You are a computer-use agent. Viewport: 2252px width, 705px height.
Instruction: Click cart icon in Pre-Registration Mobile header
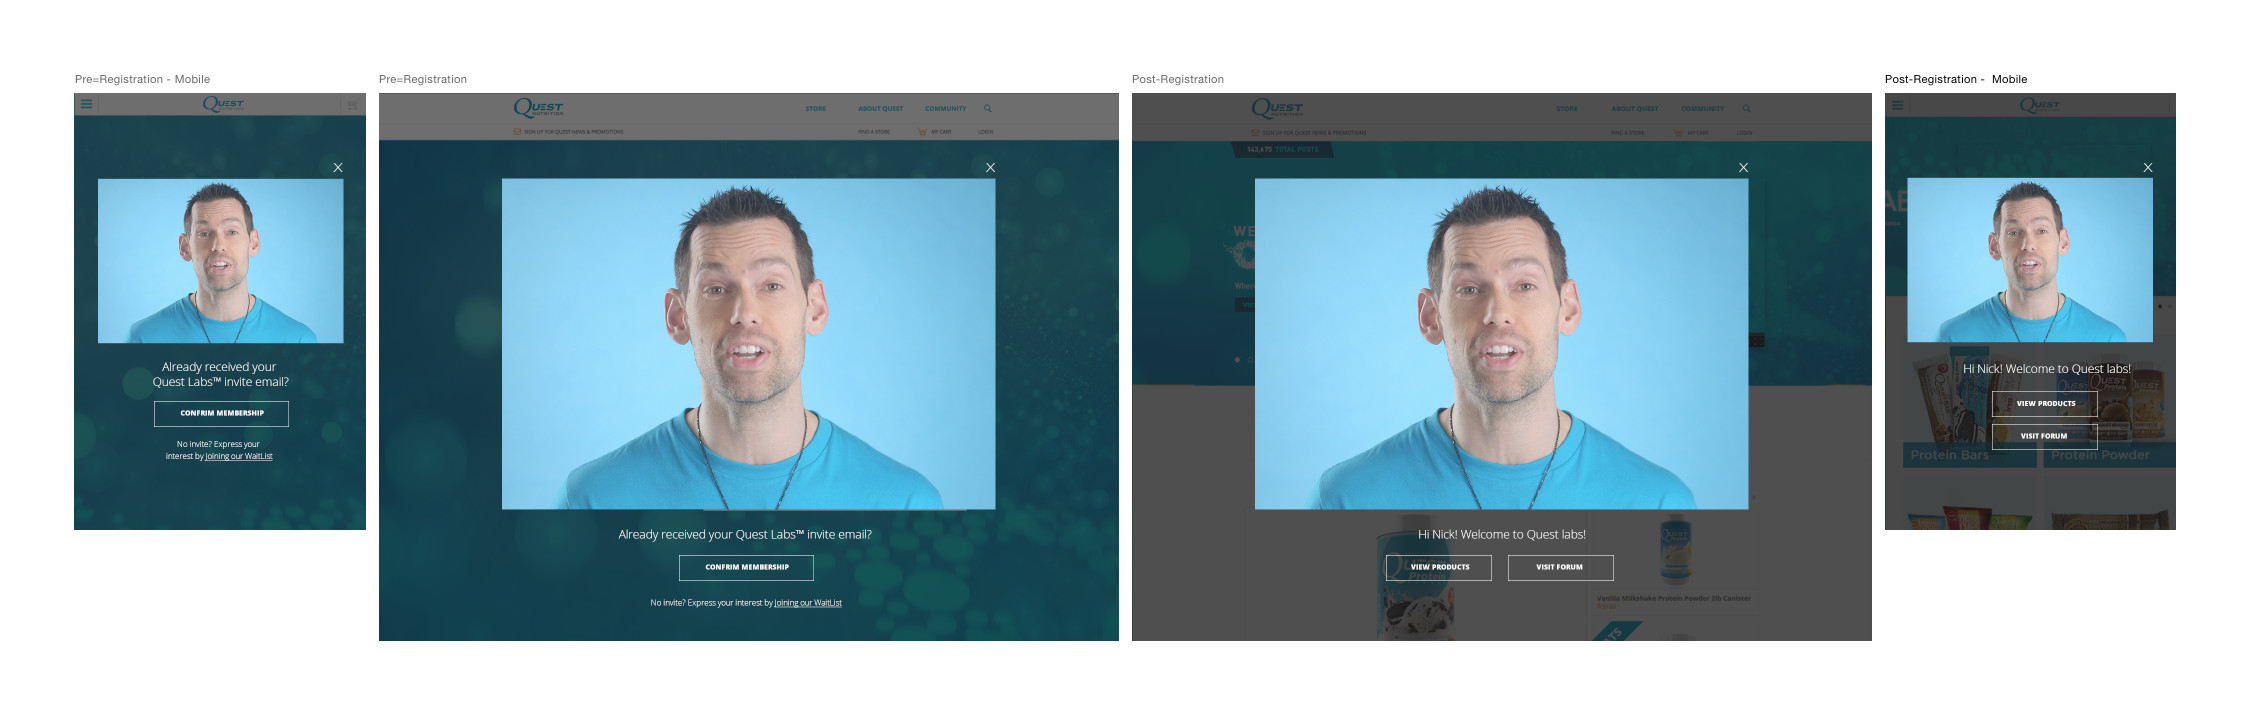pos(352,105)
